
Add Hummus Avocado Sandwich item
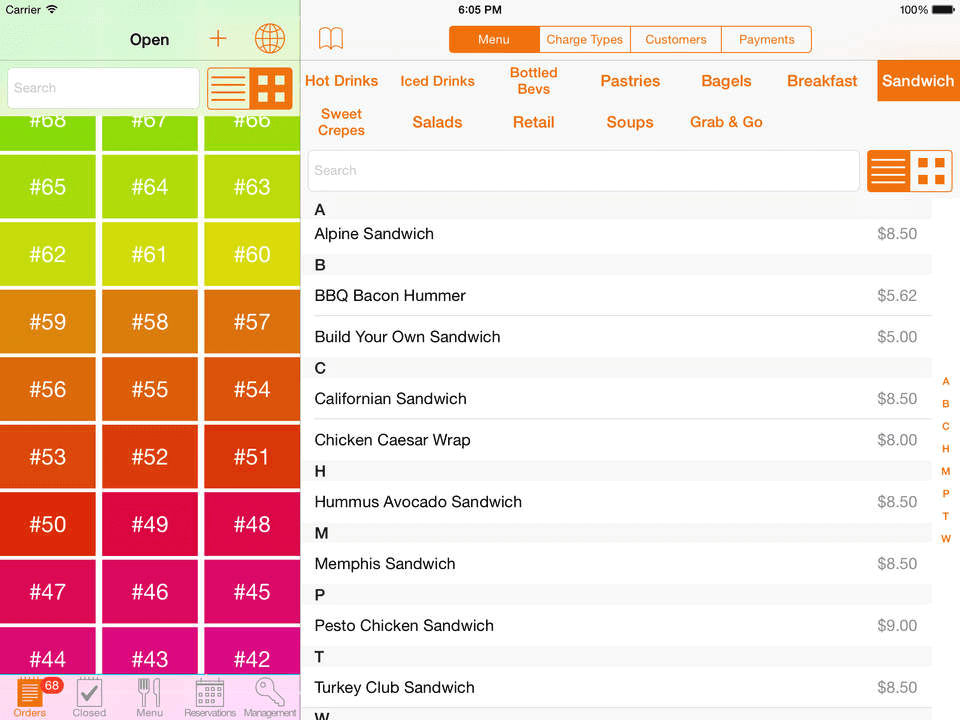point(617,502)
